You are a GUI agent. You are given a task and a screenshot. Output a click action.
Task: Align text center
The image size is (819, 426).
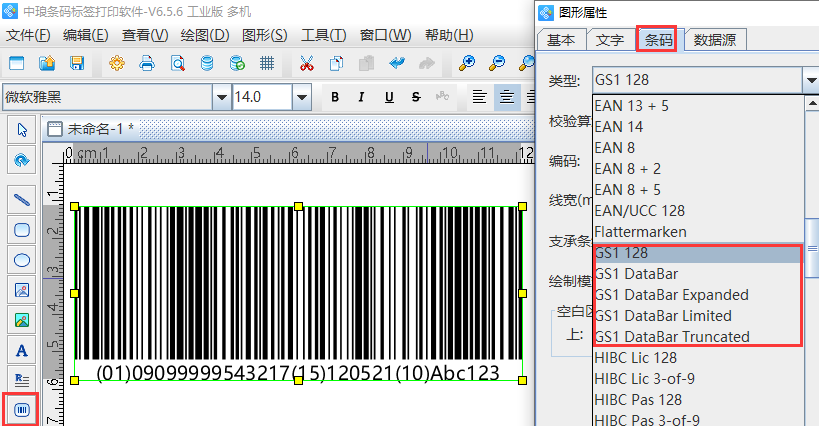(507, 97)
